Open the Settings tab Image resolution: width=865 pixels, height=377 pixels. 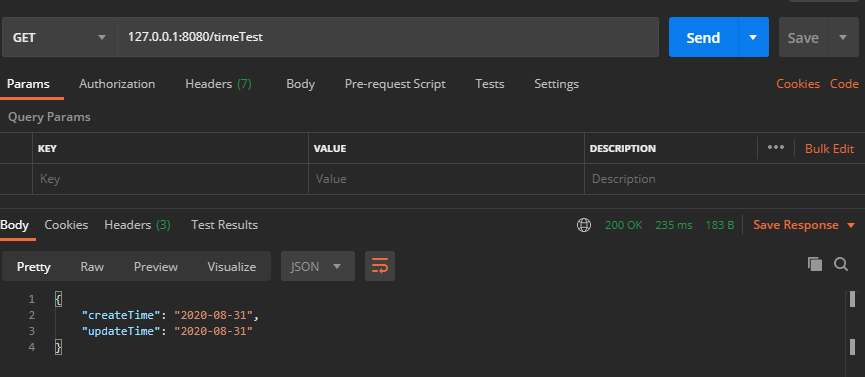tap(557, 84)
